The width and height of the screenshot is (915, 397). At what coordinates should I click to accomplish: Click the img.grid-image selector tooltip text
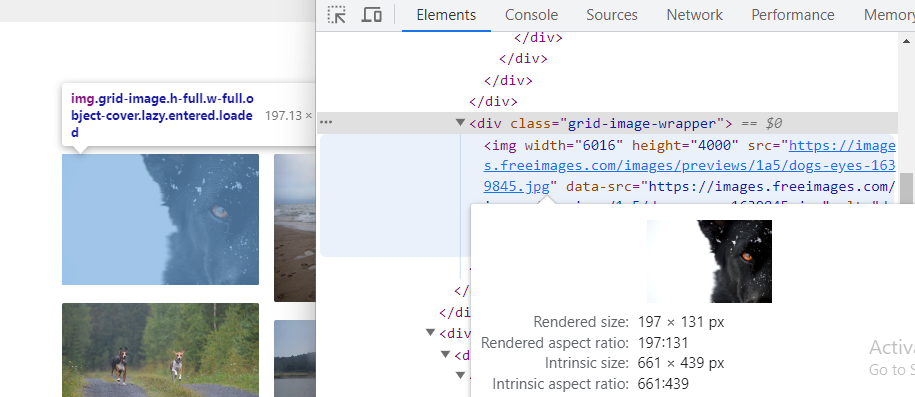pyautogui.click(x=162, y=116)
